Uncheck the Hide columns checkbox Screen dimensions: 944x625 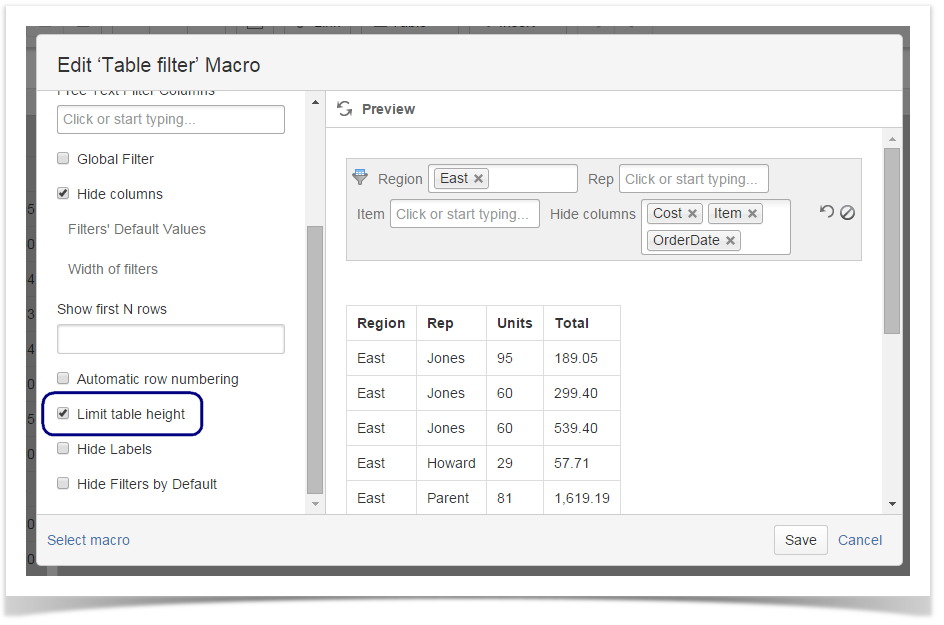tap(63, 194)
